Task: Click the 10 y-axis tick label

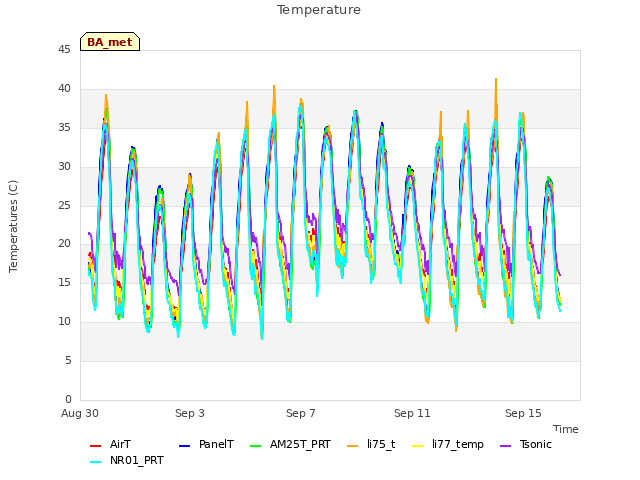Action: [64, 322]
